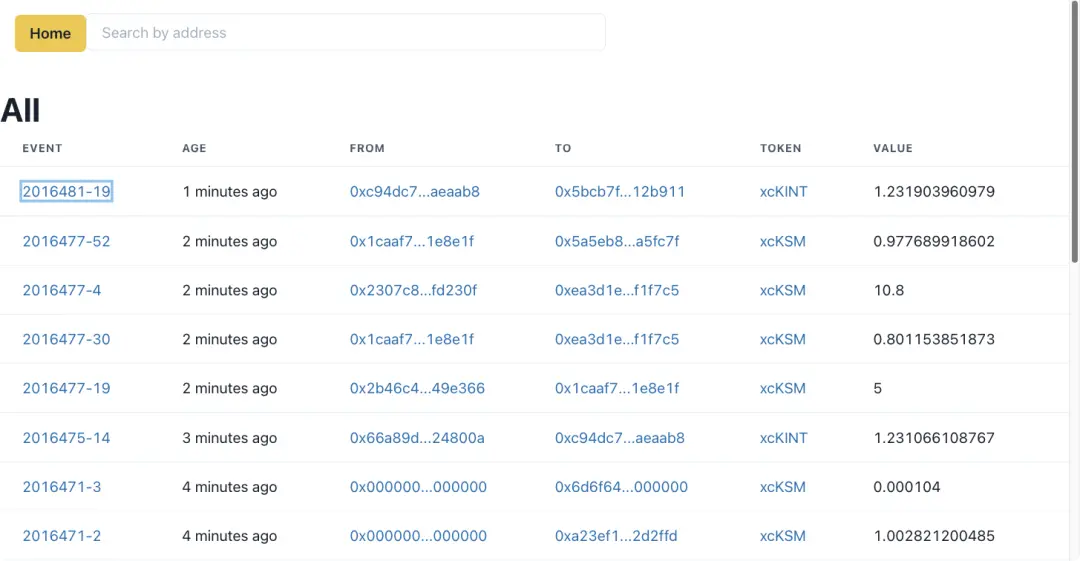View recipient address 0xa23ef1...2d2ffd
The image size is (1080, 561).
616,536
